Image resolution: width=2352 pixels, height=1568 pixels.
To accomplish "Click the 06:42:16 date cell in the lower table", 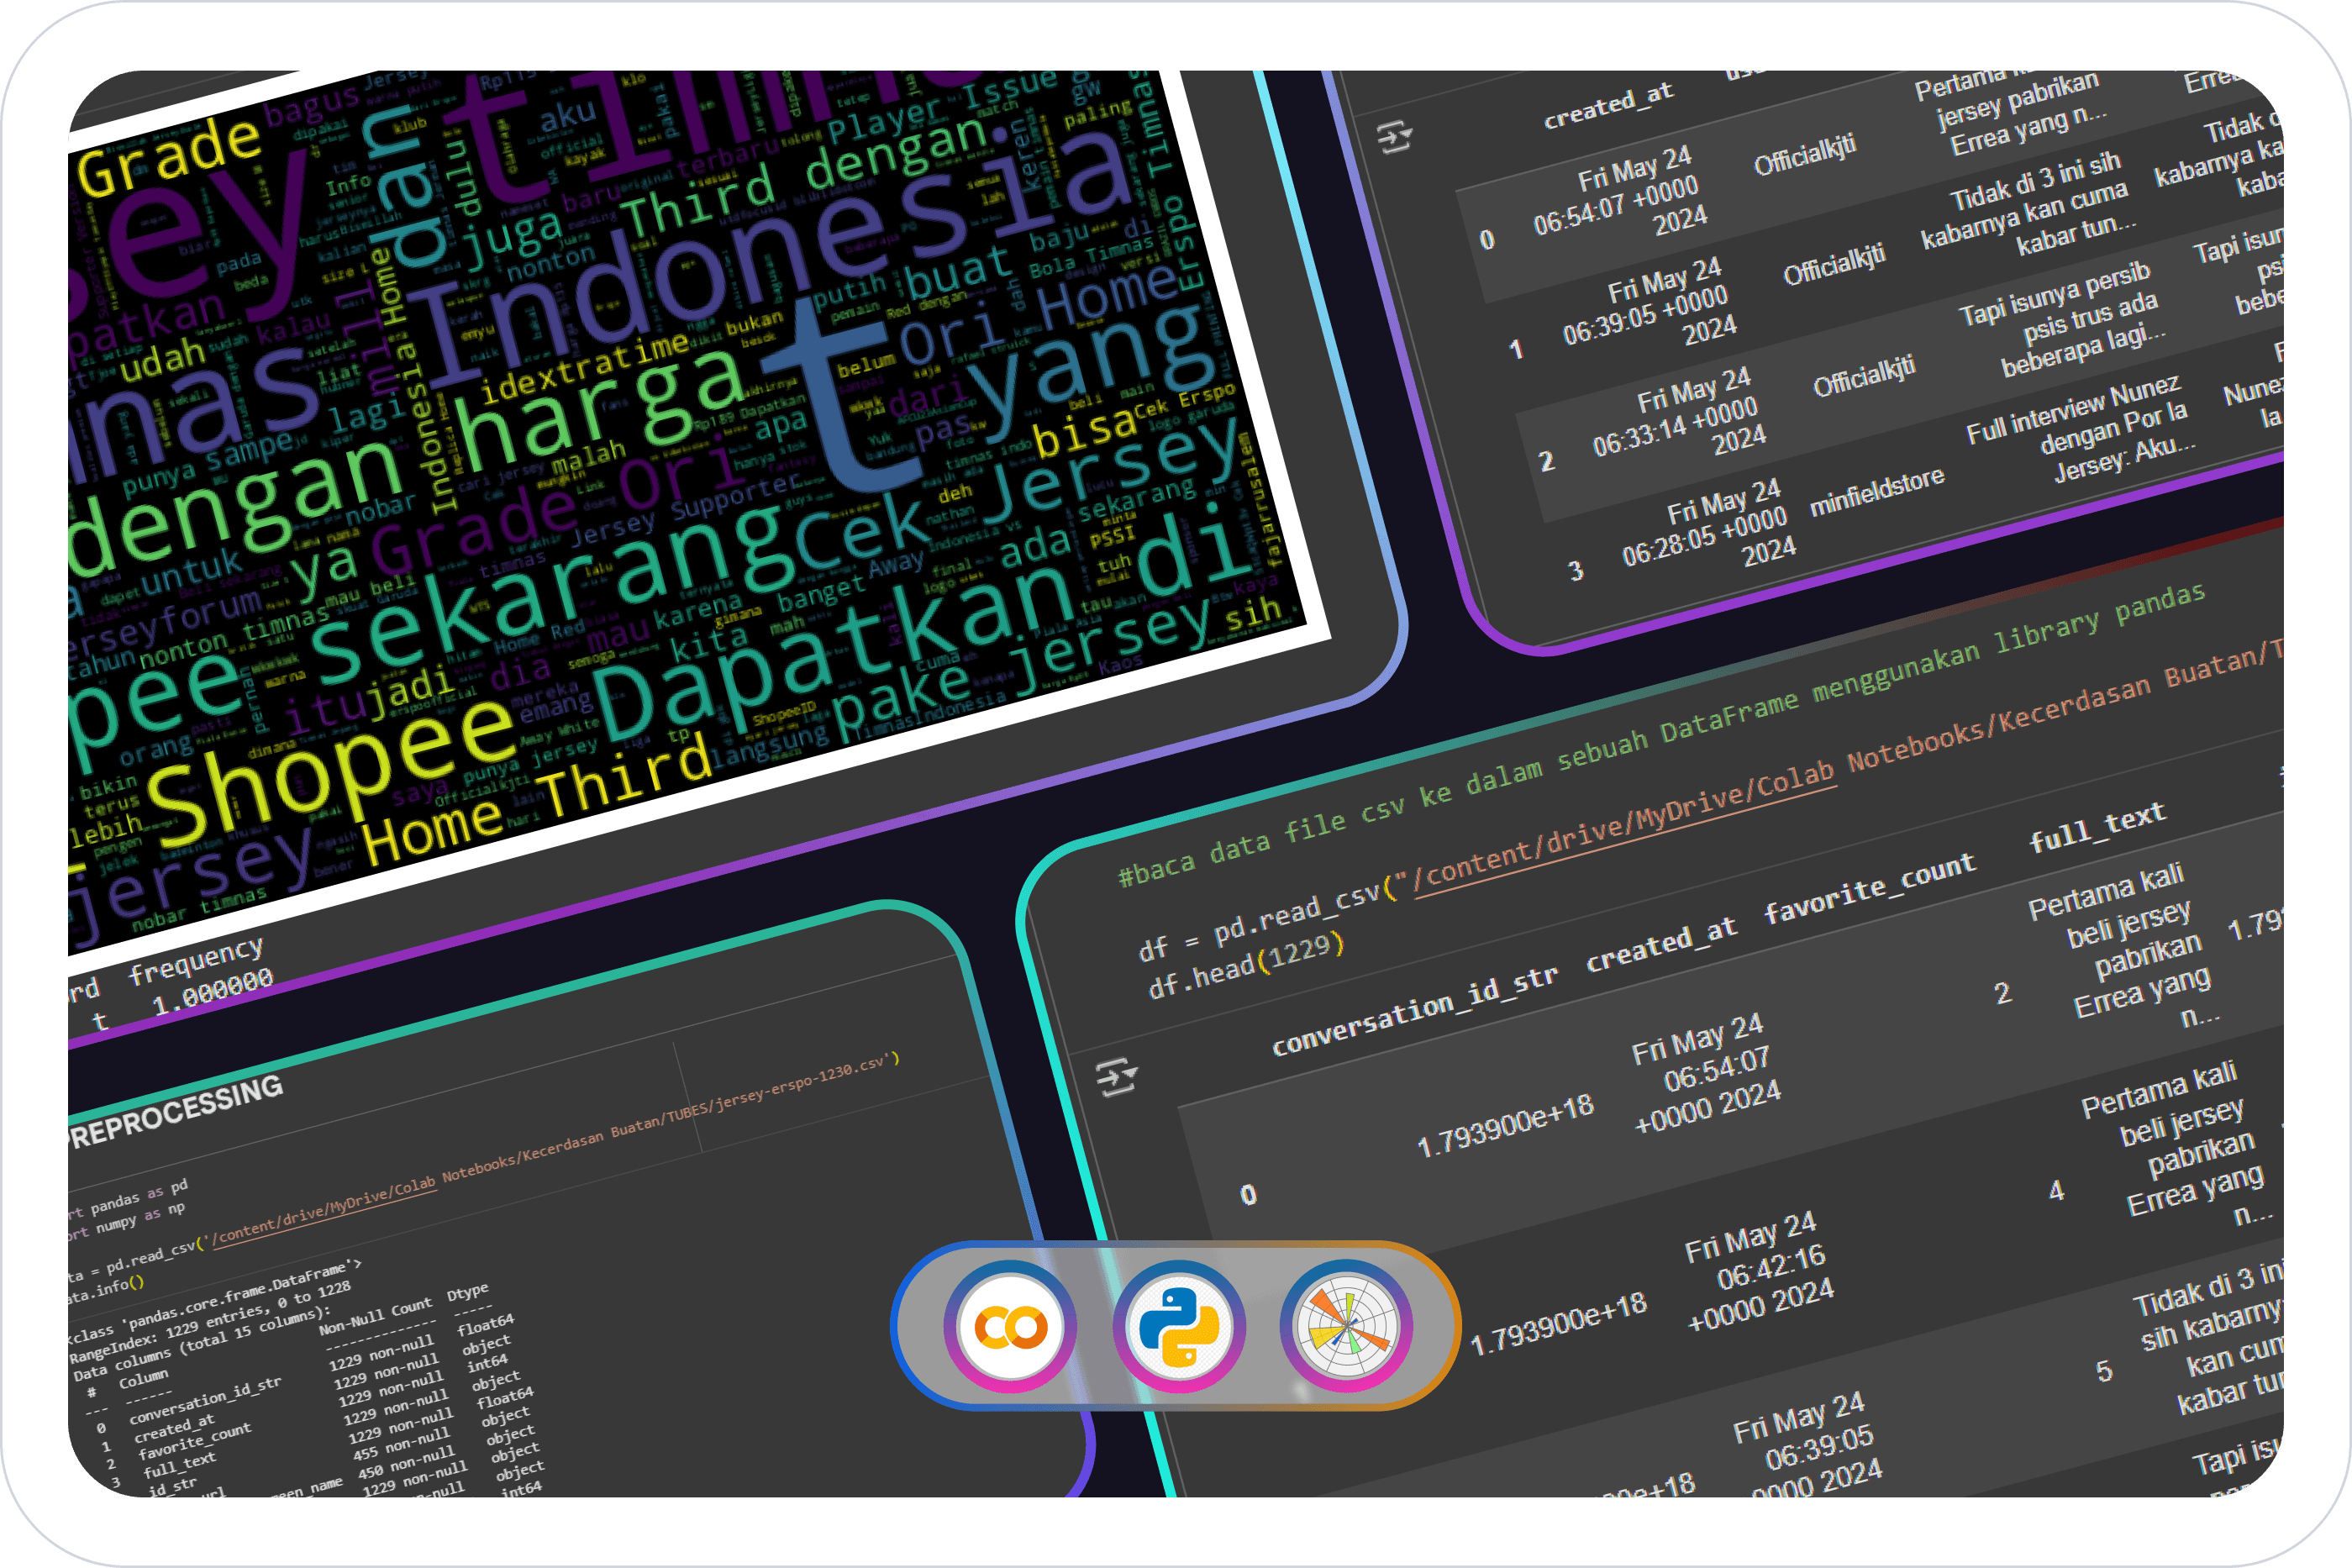I will pyautogui.click(x=1759, y=1273).
